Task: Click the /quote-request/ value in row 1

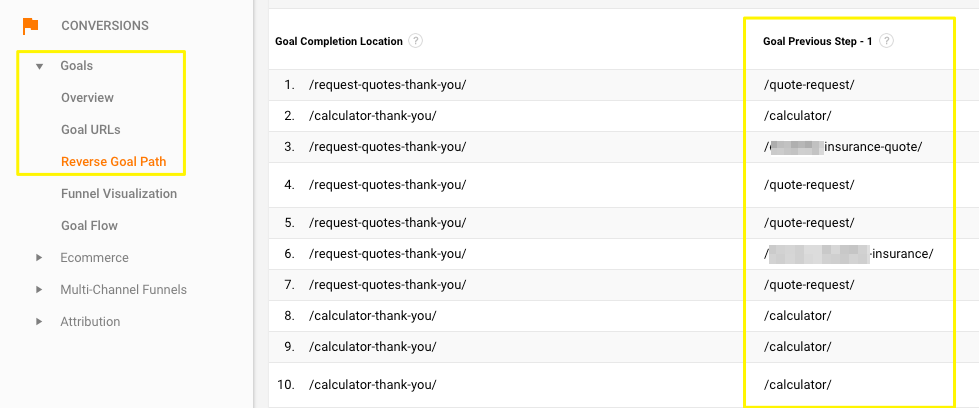Action: click(809, 85)
